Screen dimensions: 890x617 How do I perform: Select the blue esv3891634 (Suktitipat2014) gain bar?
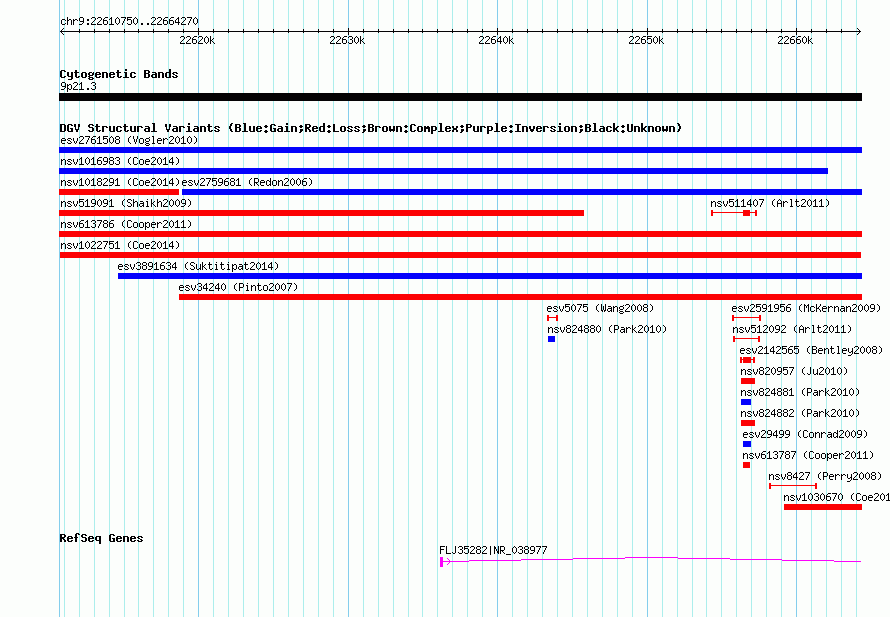pyautogui.click(x=490, y=276)
